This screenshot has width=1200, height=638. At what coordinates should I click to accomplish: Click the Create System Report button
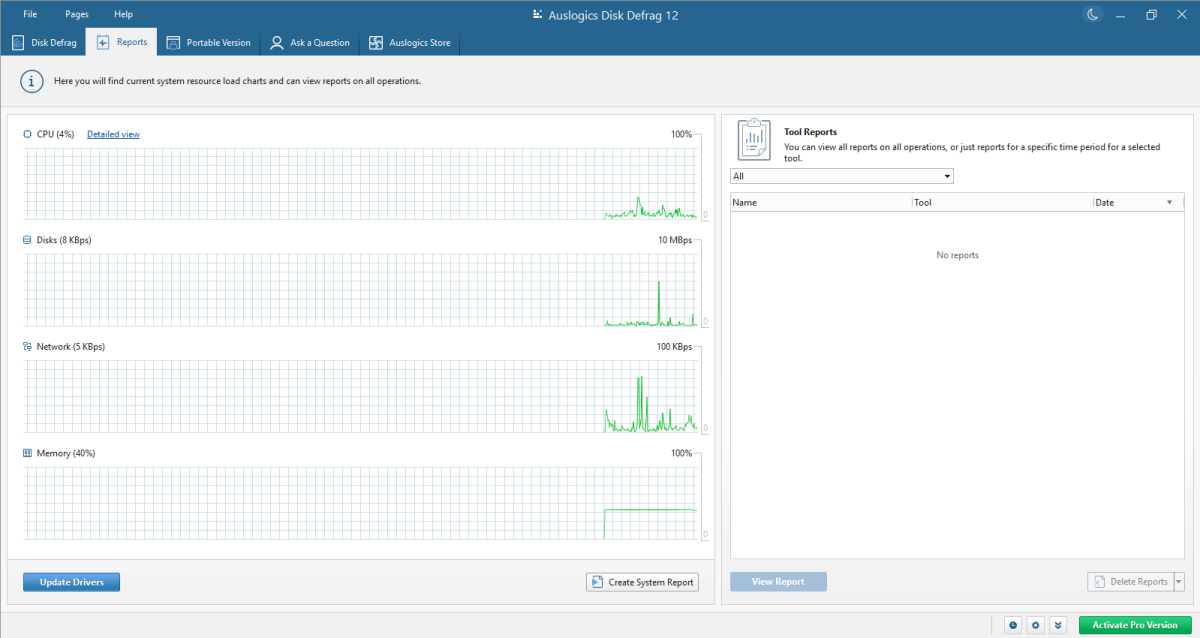(641, 582)
